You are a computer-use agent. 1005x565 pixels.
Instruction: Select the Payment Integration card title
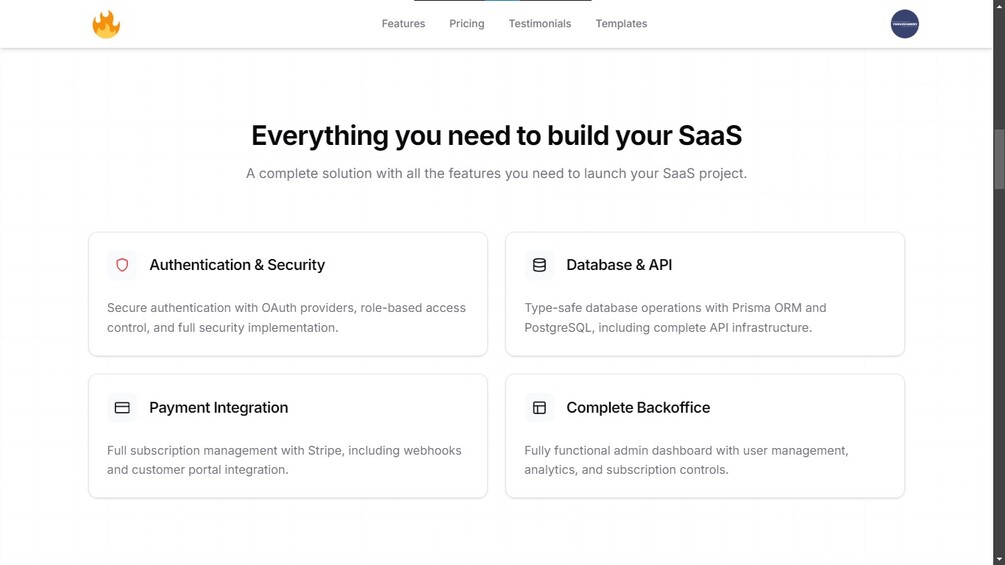(x=218, y=408)
